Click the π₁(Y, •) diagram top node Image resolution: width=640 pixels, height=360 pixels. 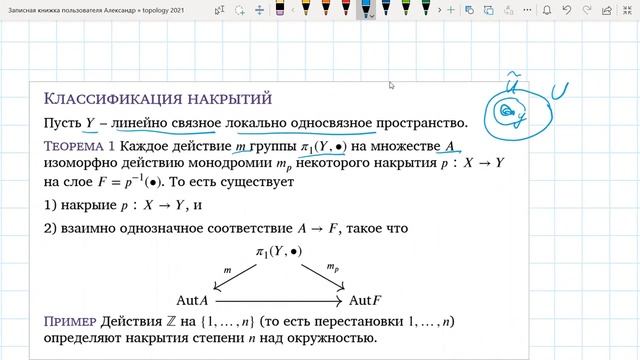click(279, 251)
